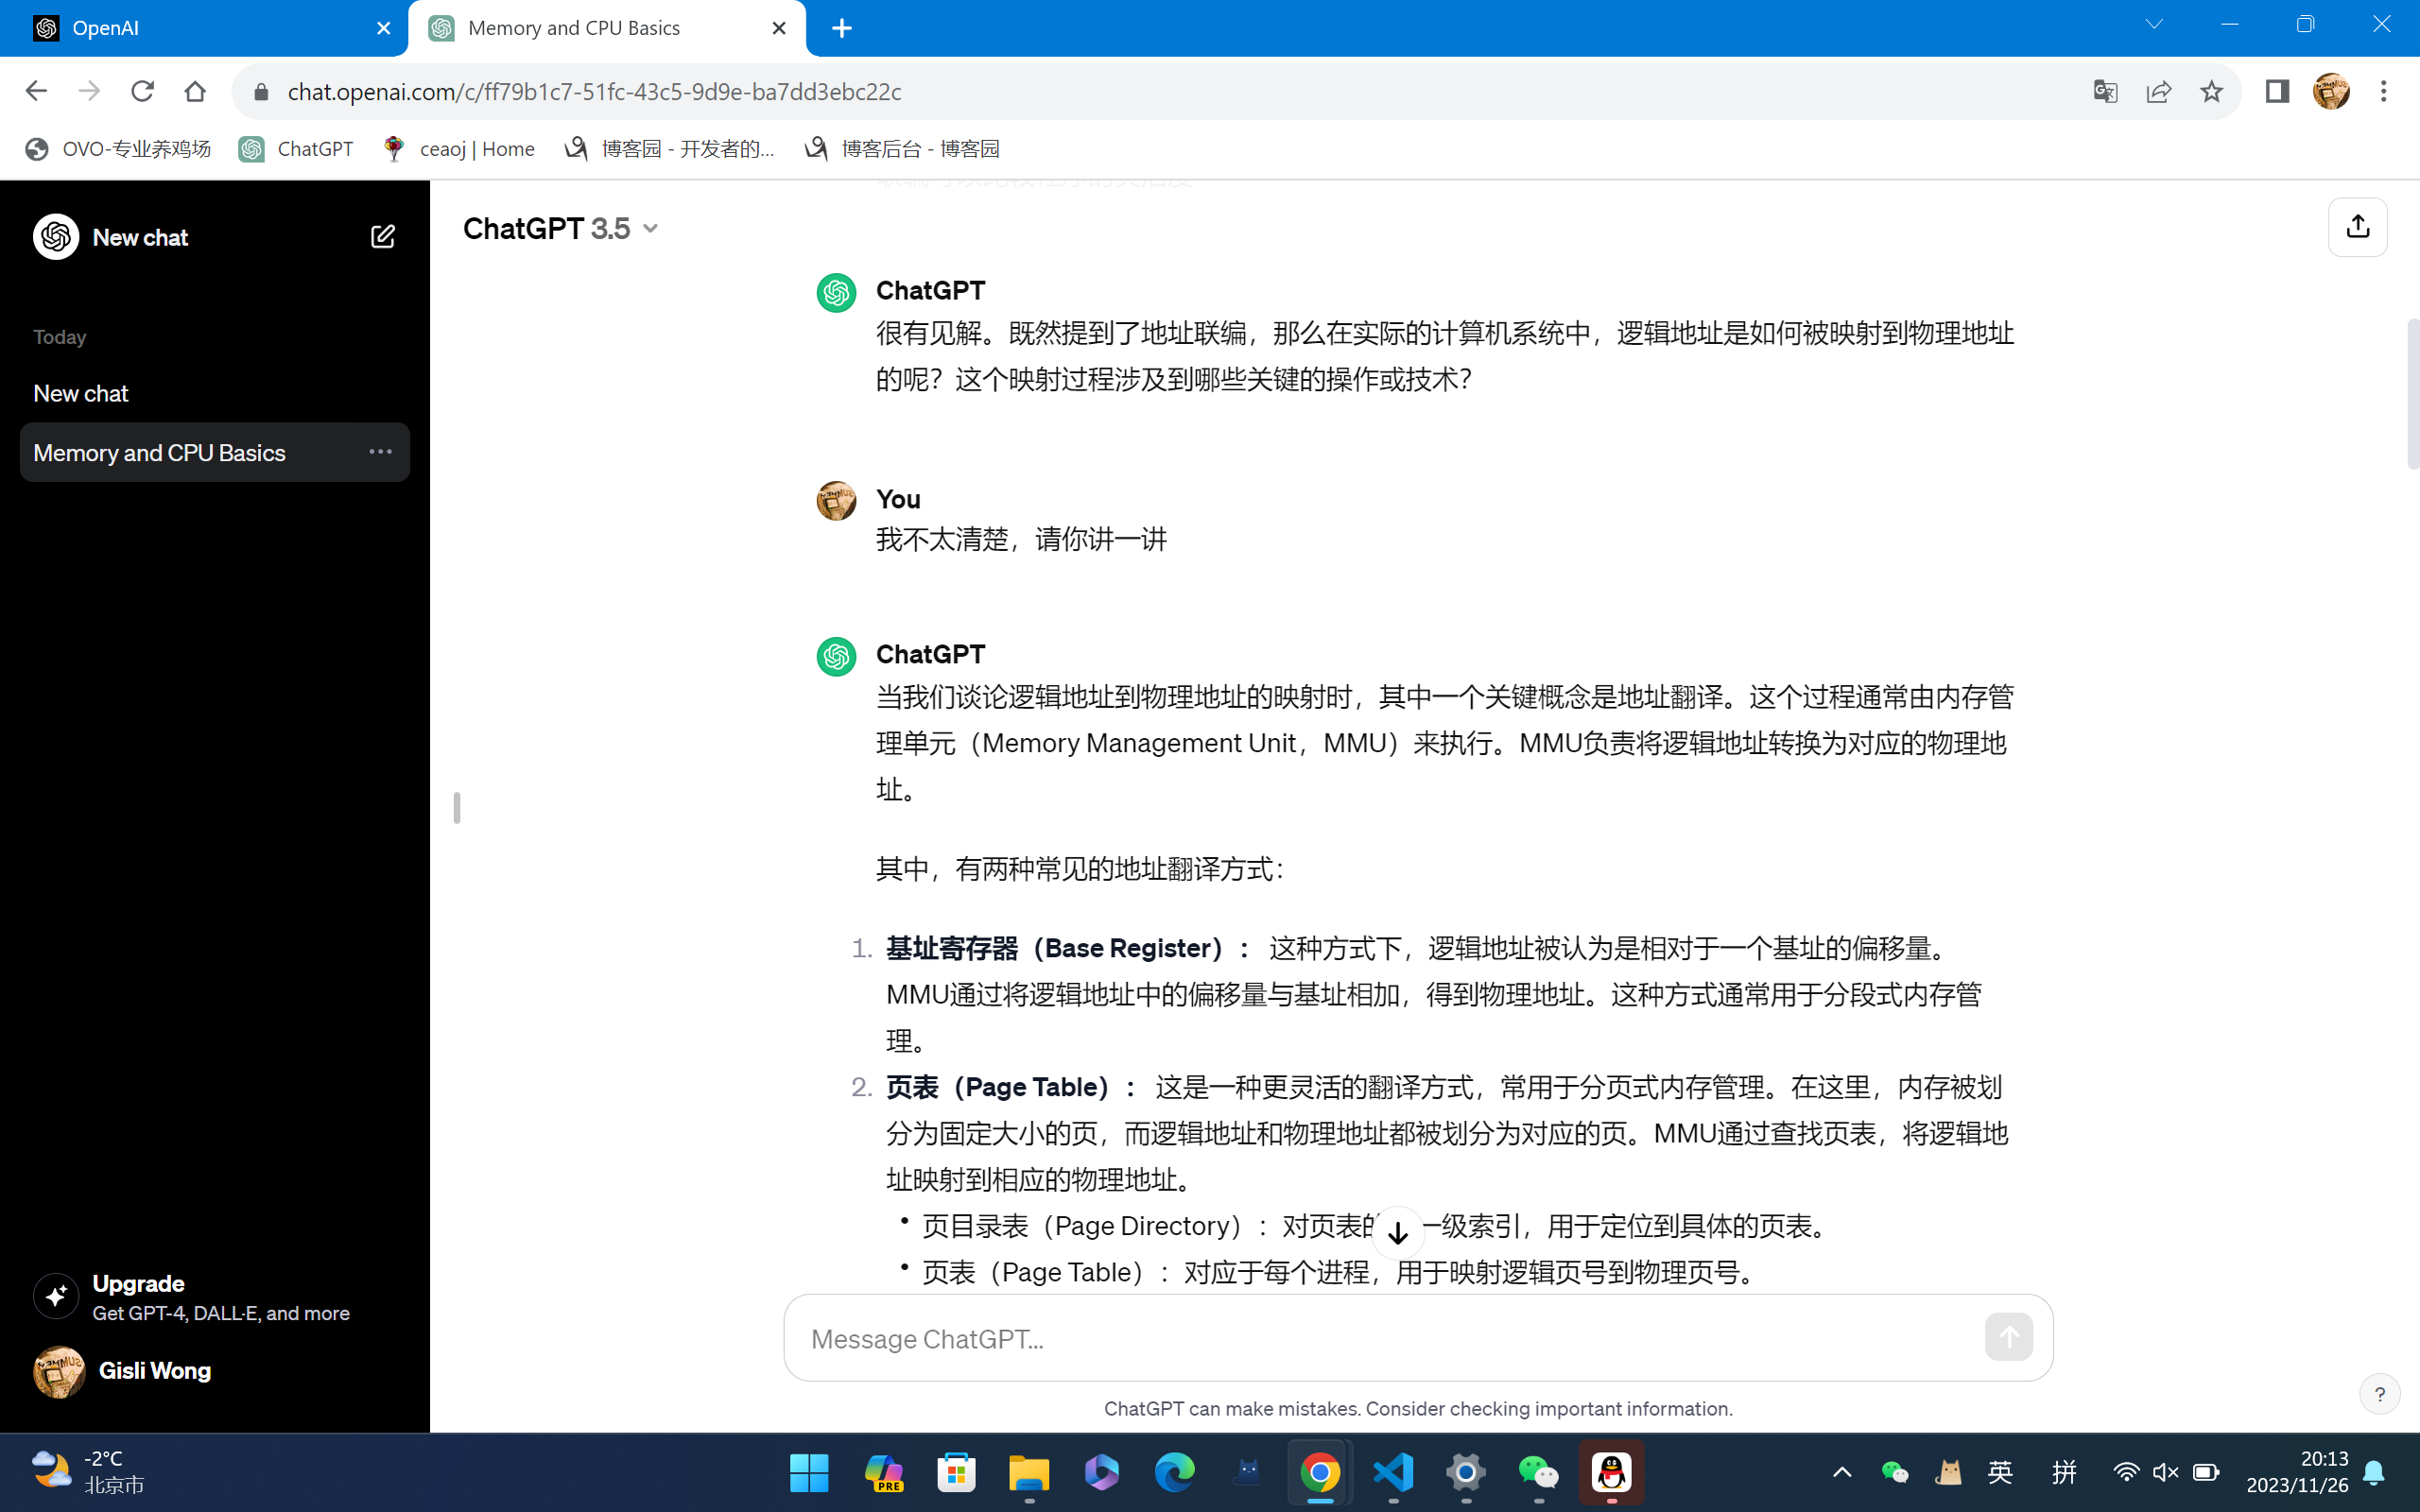Open a new browser tab
This screenshot has width=2420, height=1512.
842,28
